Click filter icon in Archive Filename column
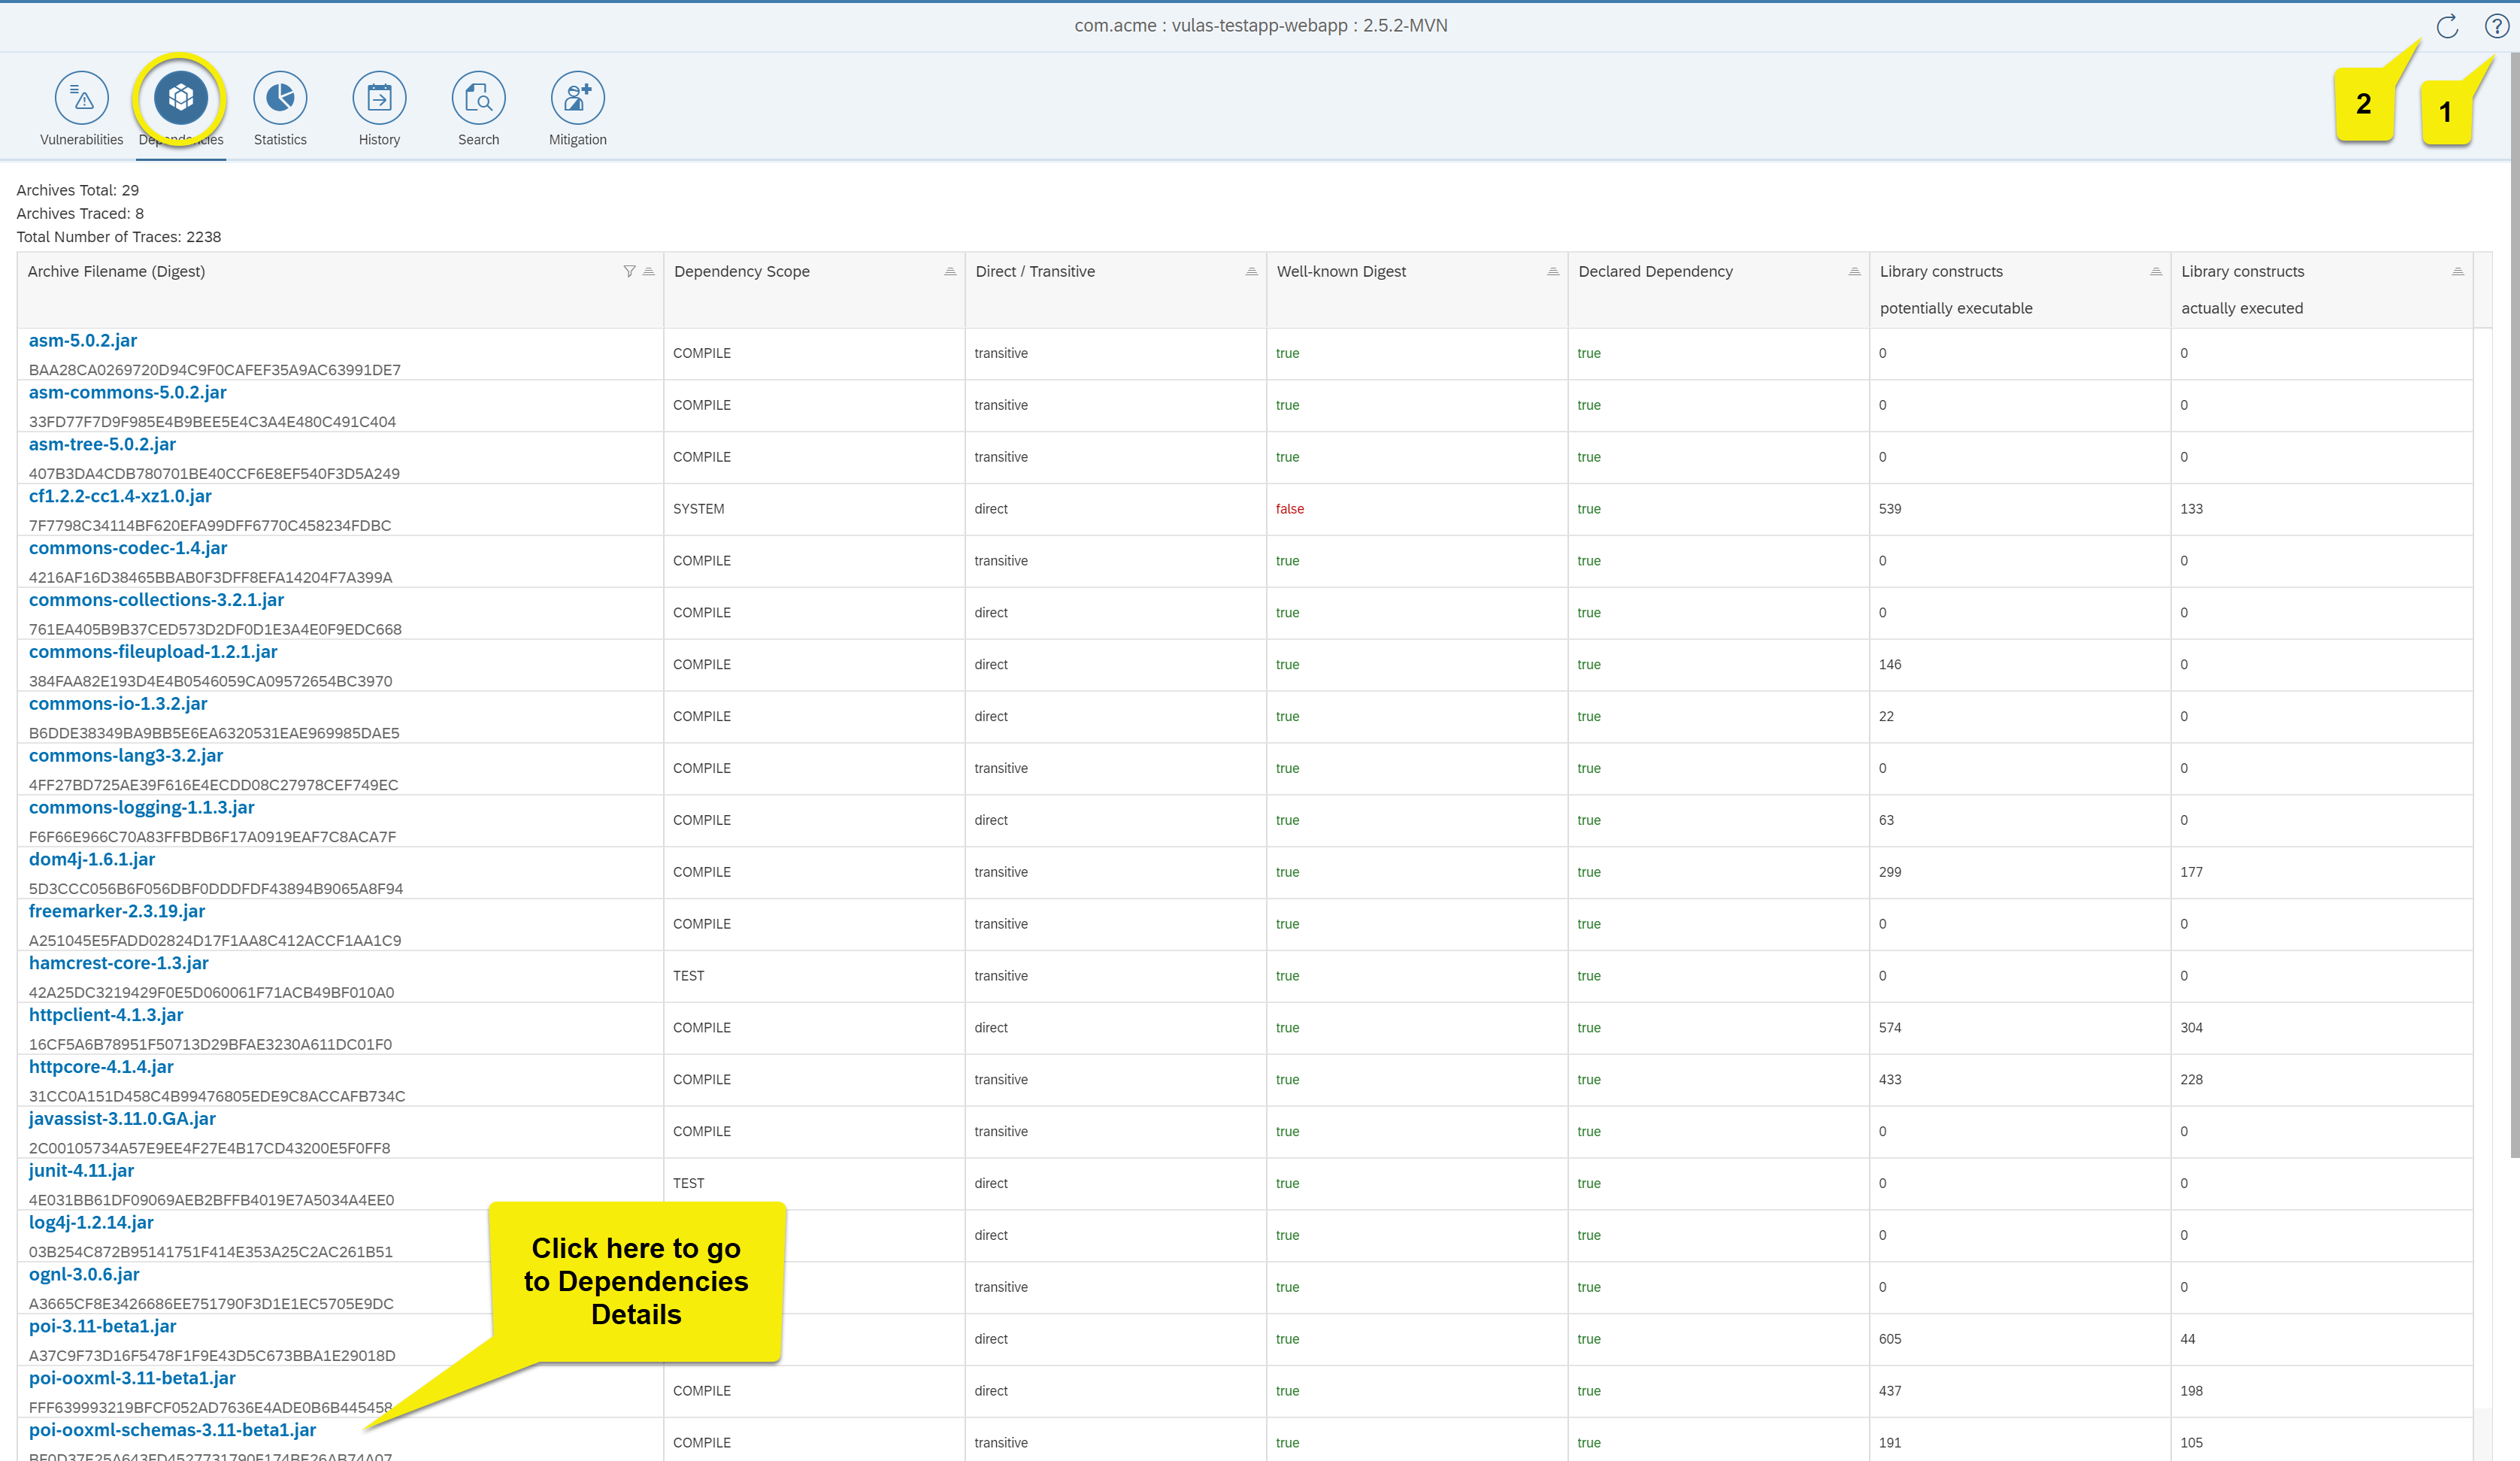This screenshot has height=1461, width=2520. pyautogui.click(x=629, y=271)
